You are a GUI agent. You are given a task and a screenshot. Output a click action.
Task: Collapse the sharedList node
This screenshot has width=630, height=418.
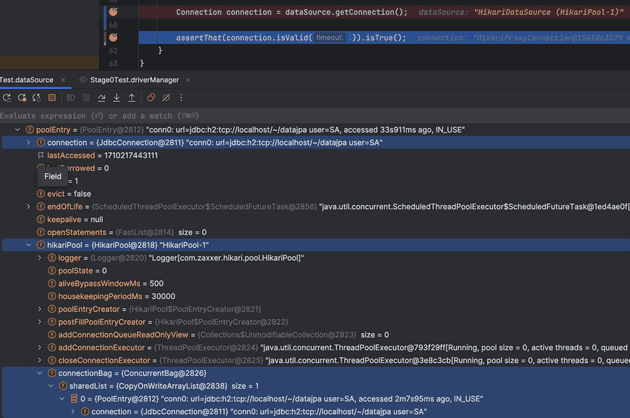[x=51, y=386]
